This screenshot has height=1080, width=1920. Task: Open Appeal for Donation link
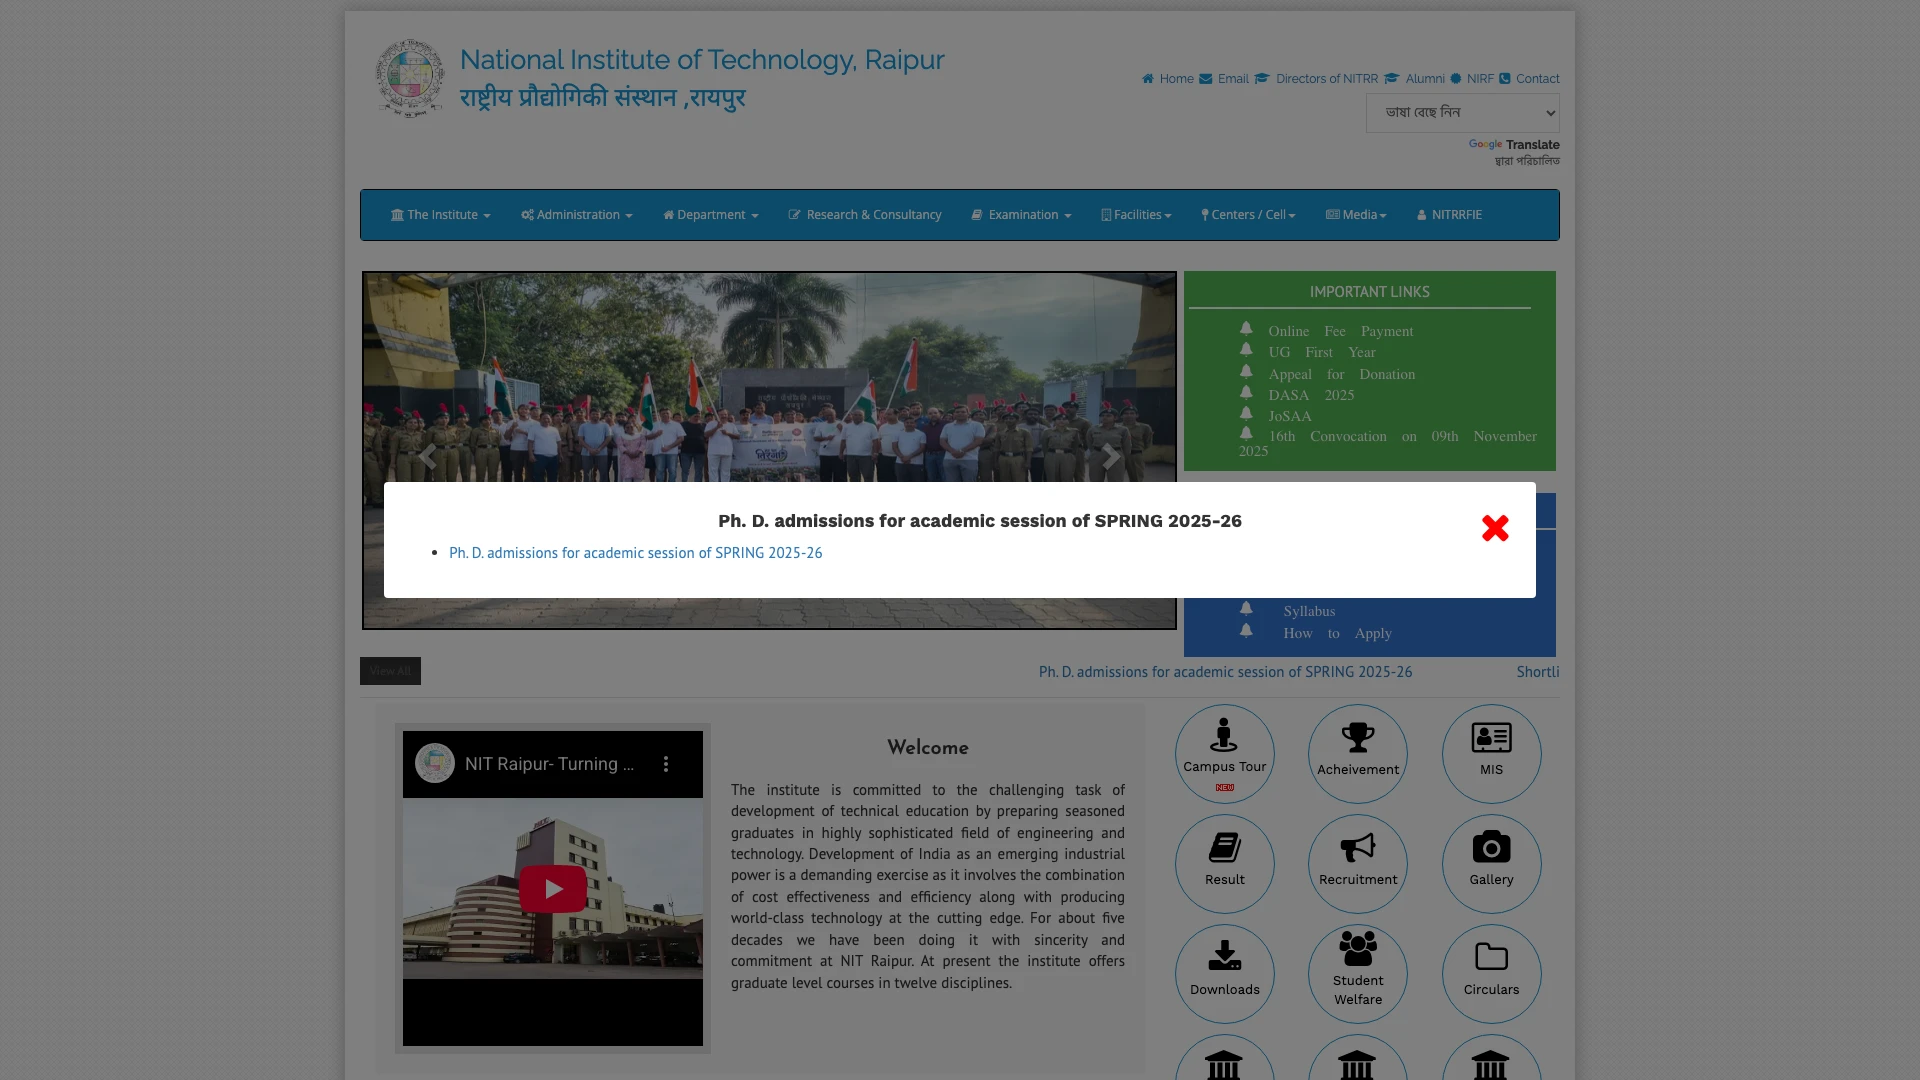(1341, 374)
